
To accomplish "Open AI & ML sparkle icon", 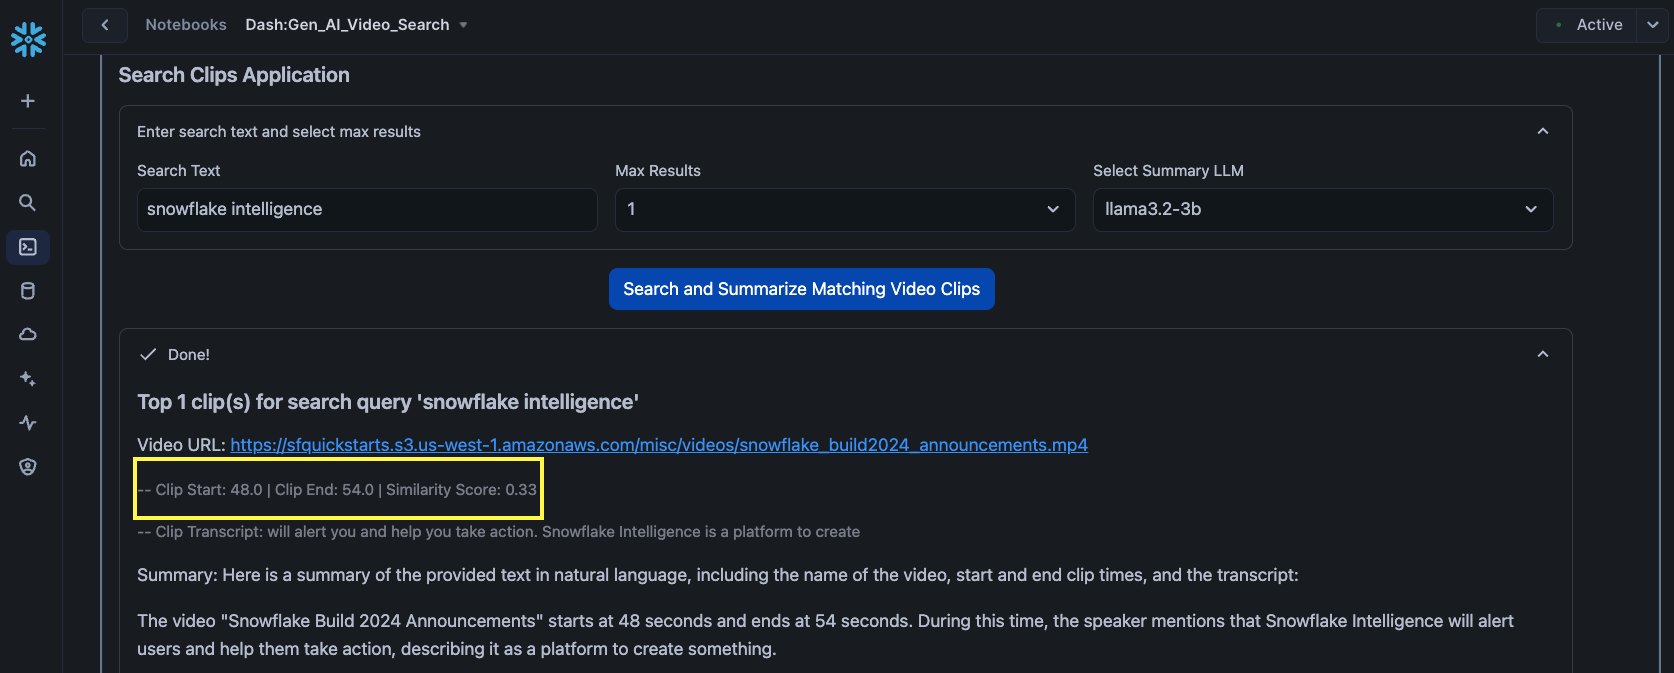I will (x=28, y=379).
